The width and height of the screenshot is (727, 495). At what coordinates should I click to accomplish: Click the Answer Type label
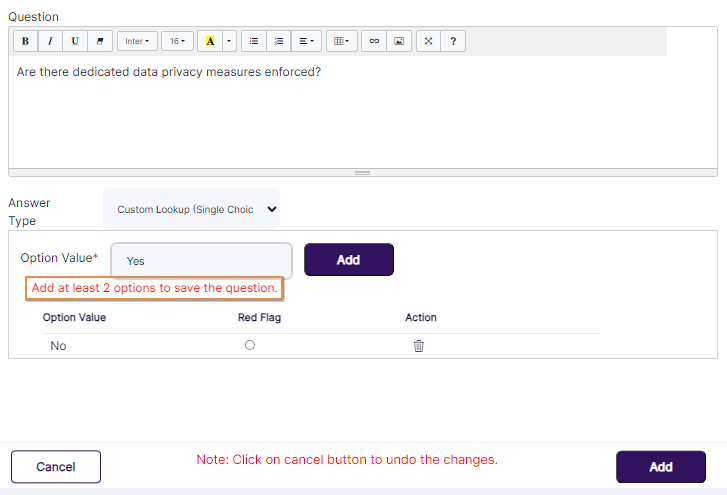tap(29, 212)
